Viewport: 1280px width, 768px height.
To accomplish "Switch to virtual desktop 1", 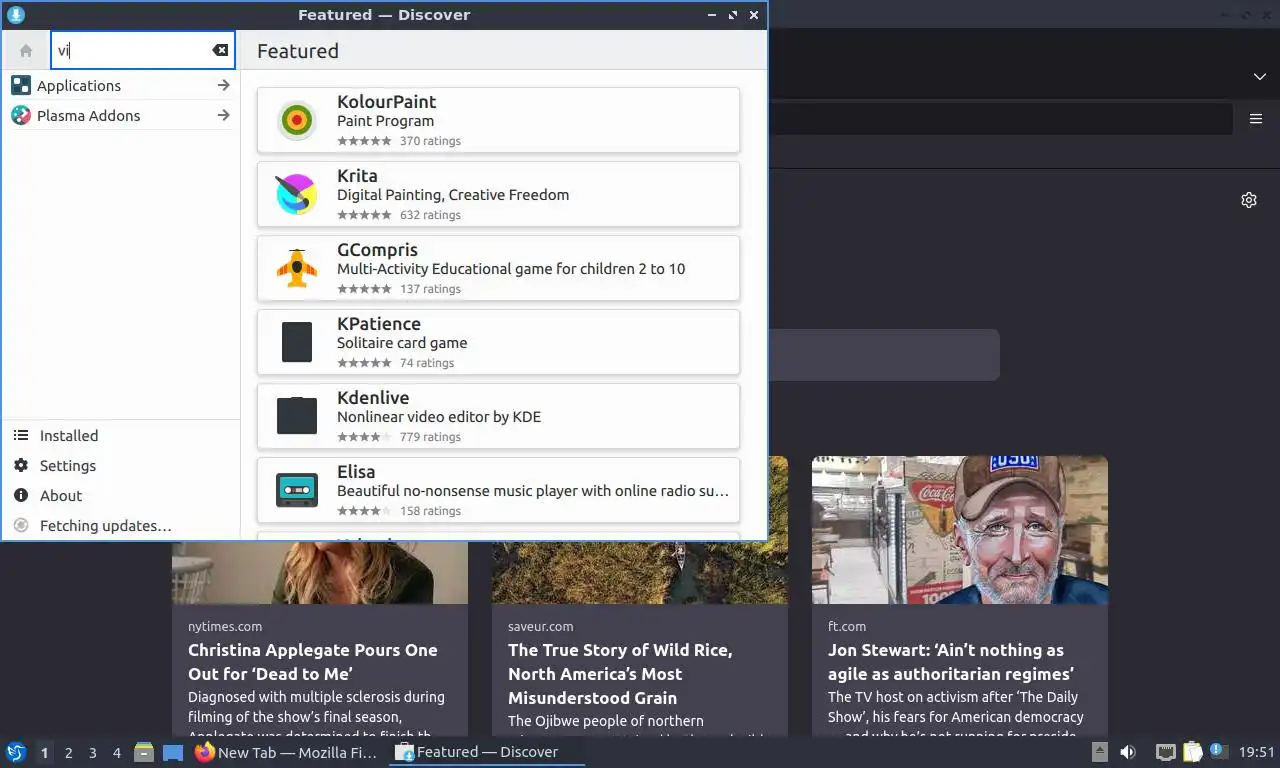I will click(x=44, y=753).
